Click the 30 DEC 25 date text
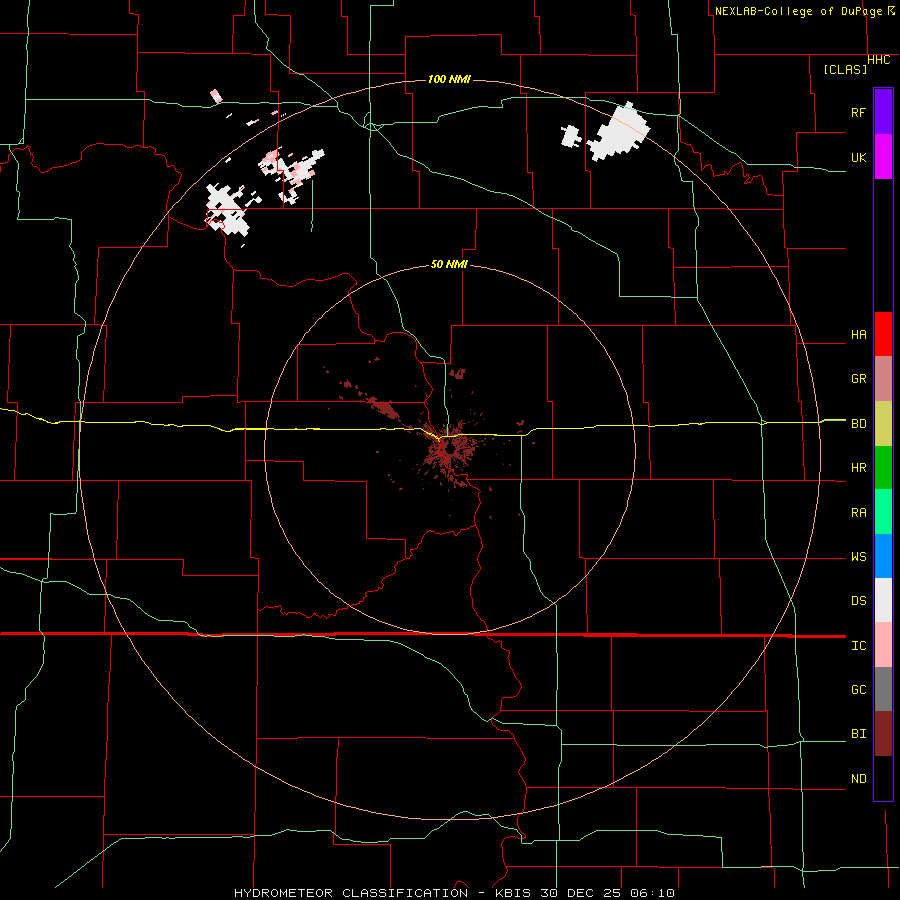This screenshot has width=900, height=900. (581, 893)
